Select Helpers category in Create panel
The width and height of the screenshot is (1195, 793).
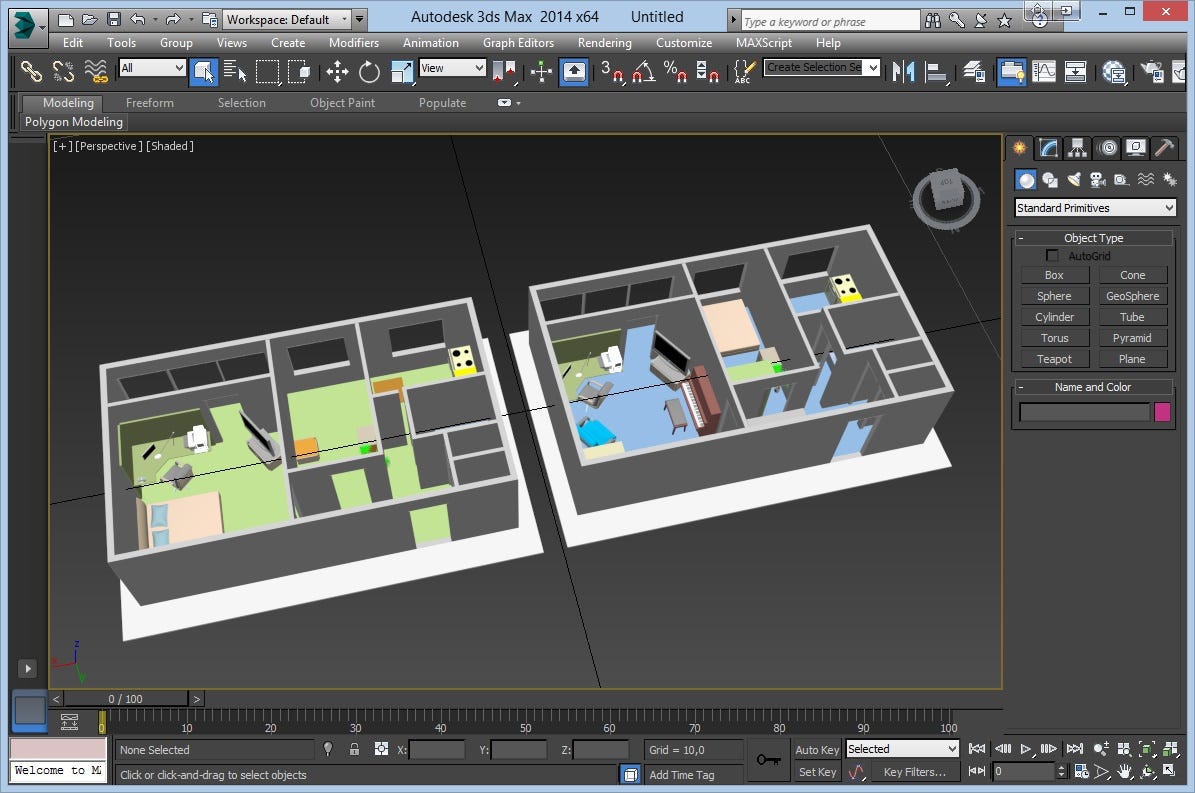click(1121, 180)
